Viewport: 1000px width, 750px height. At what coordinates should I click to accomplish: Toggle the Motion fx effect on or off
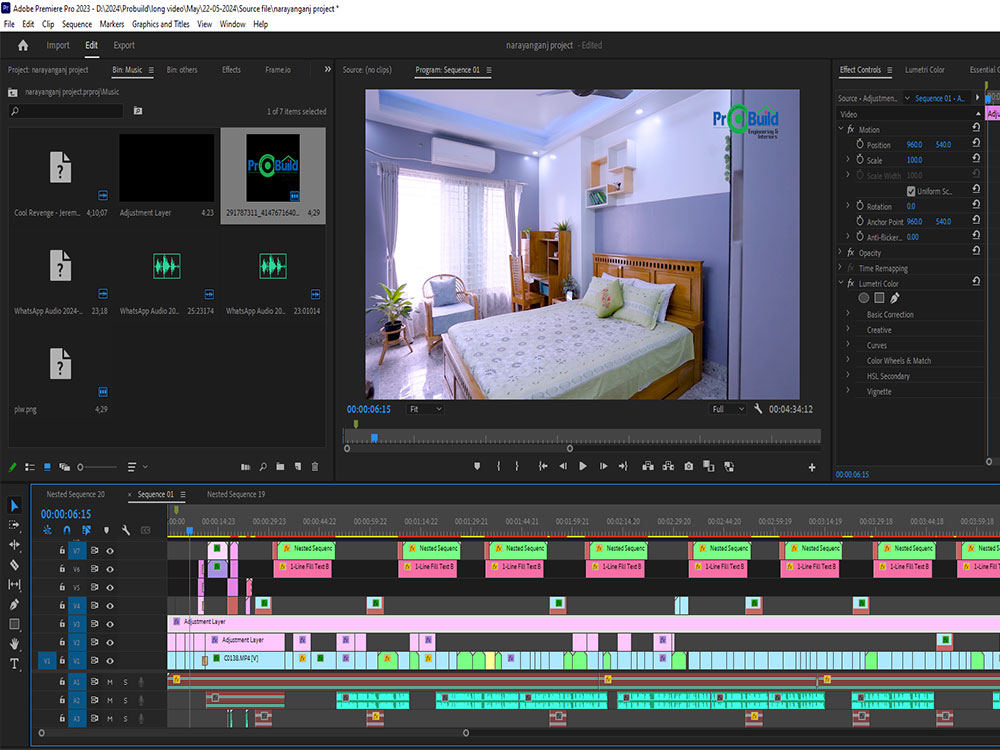point(851,129)
